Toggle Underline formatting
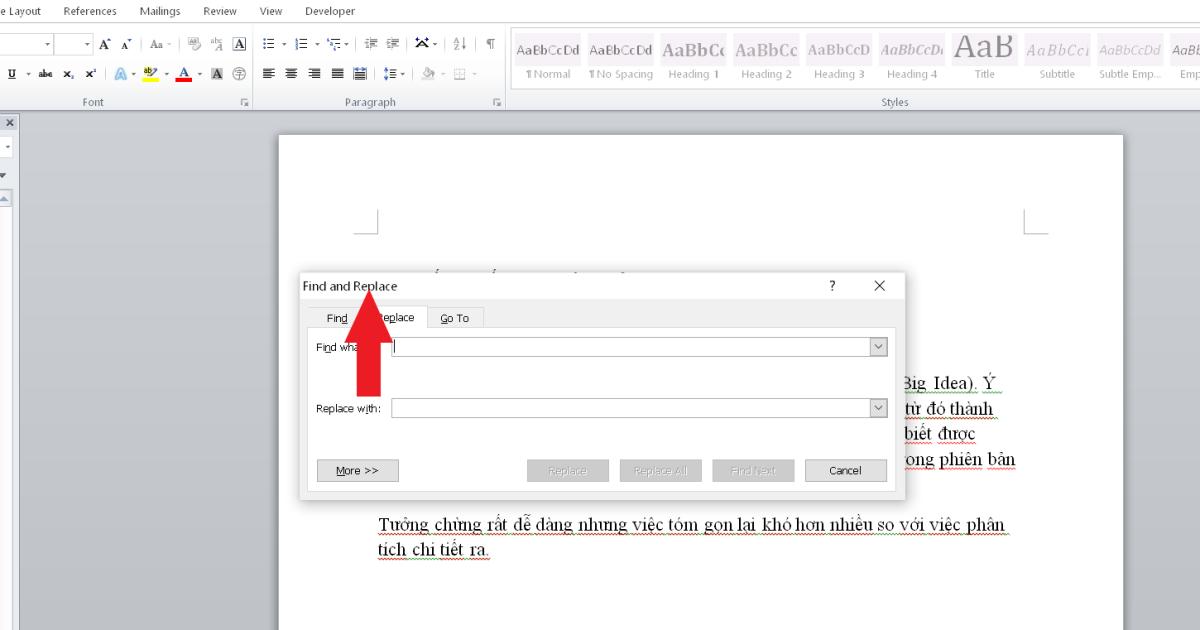 click(12, 74)
